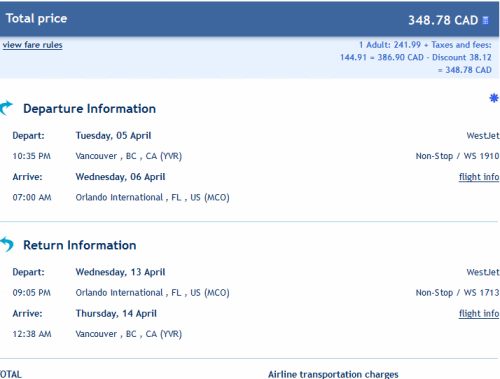Open the view fare rules link
500x379 pixels.
(32, 45)
